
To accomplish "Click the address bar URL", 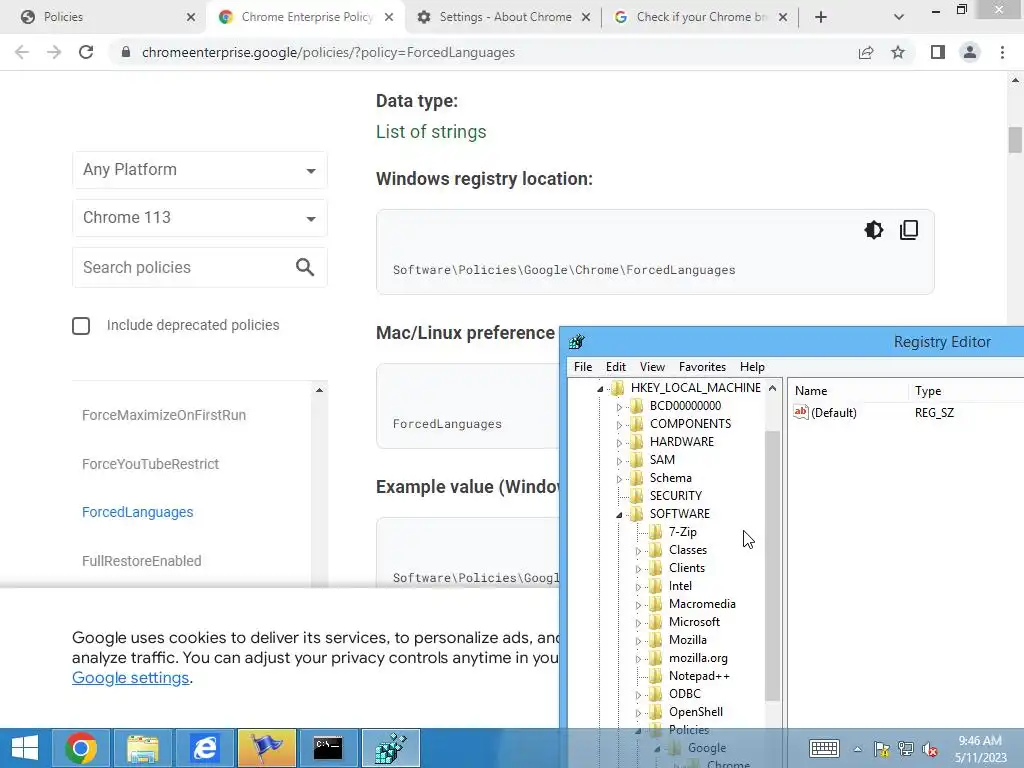I will 328,52.
